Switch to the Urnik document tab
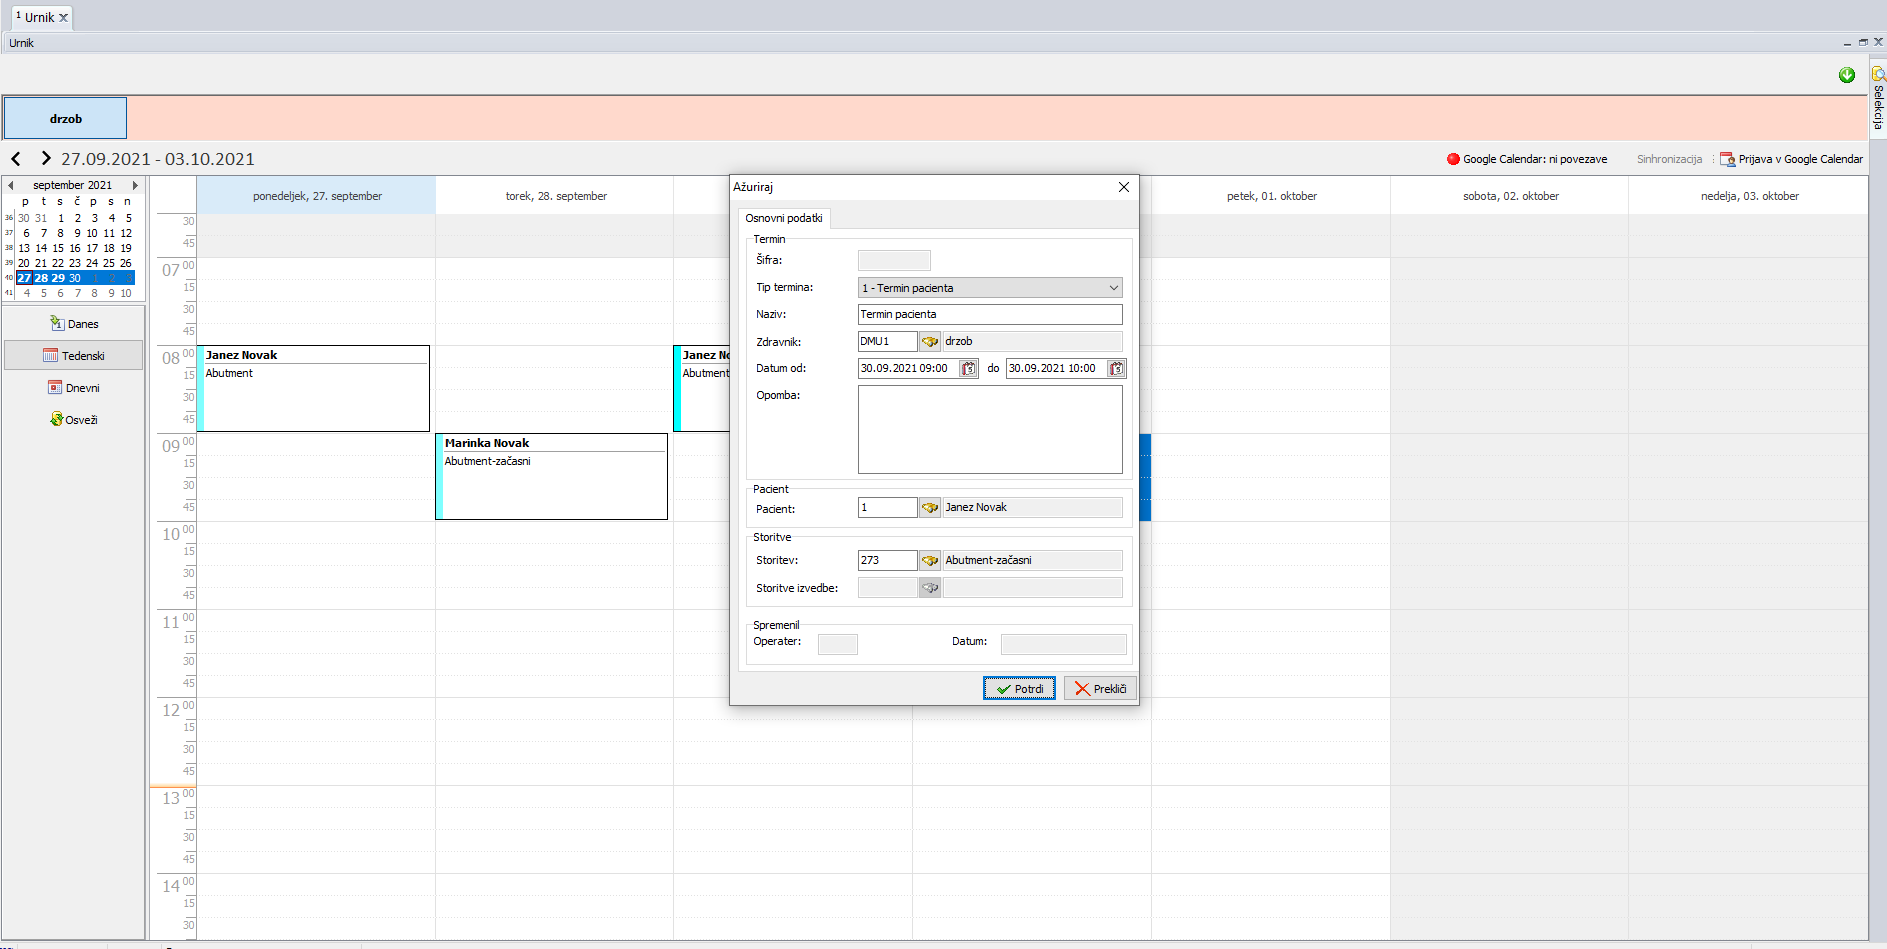This screenshot has height=949, width=1887. [x=39, y=17]
